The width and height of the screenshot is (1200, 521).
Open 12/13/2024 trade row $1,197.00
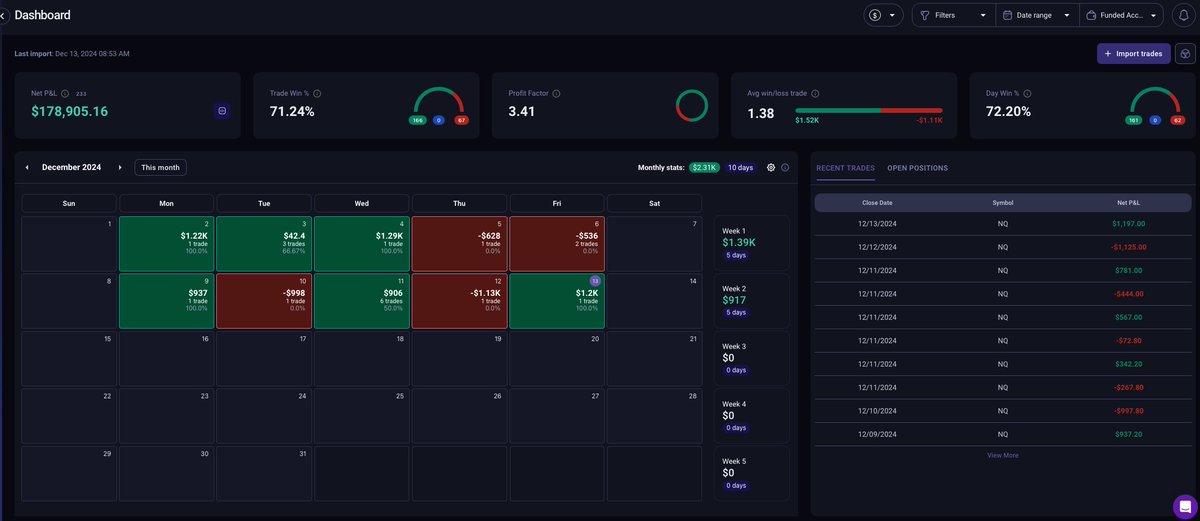point(1002,224)
